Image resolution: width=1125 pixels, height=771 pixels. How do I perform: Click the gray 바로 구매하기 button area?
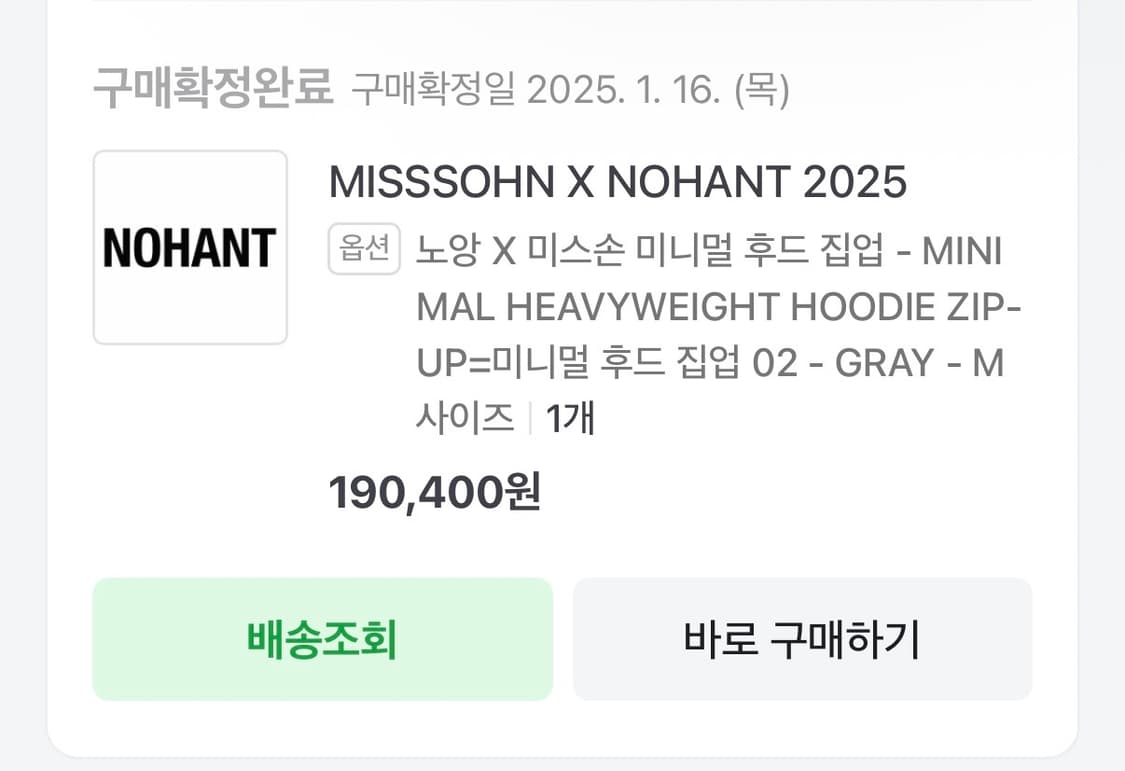(x=801, y=638)
